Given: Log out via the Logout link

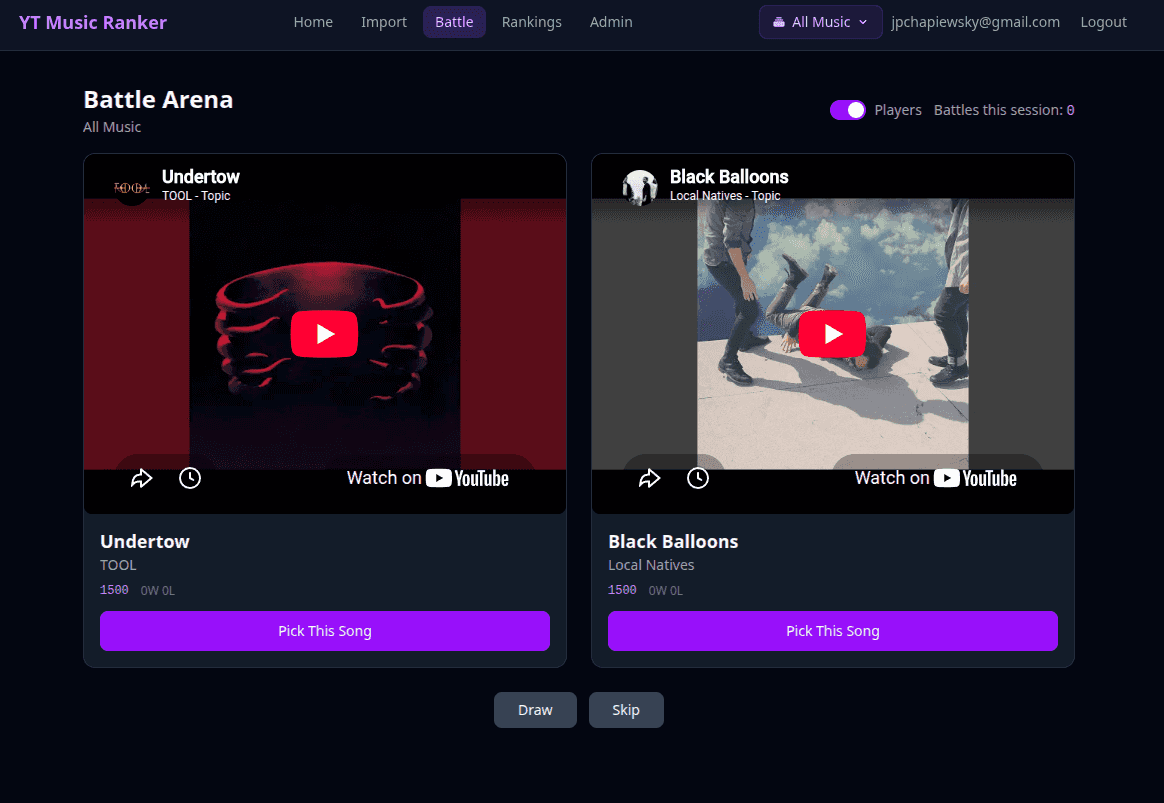Looking at the screenshot, I should [x=1103, y=22].
